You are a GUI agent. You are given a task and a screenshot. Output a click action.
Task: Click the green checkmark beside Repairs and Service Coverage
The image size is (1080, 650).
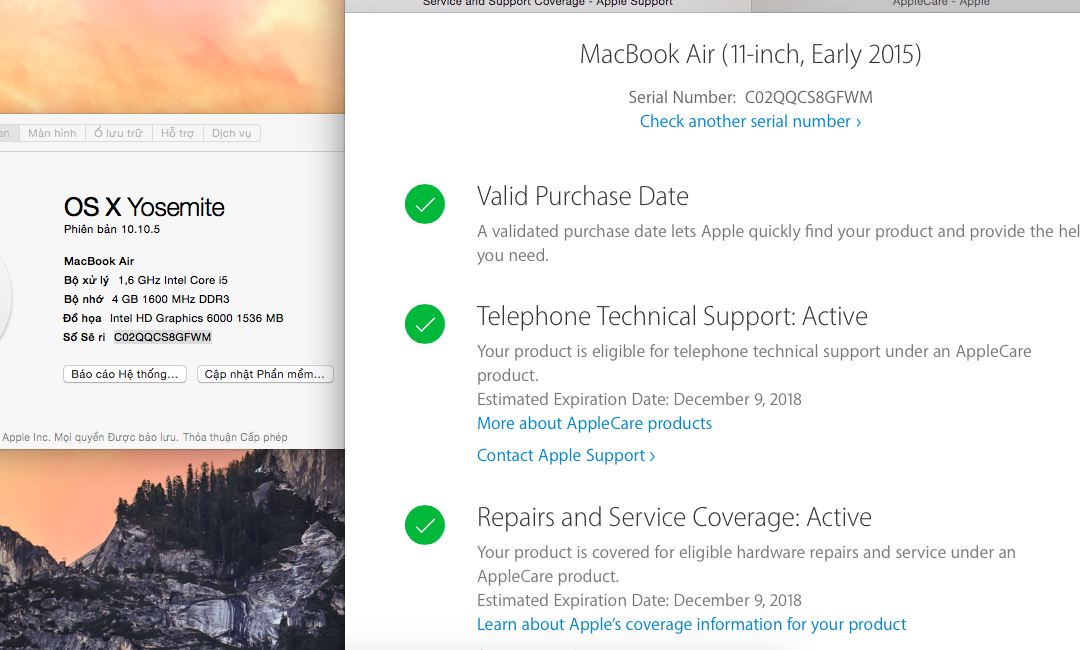pos(424,525)
